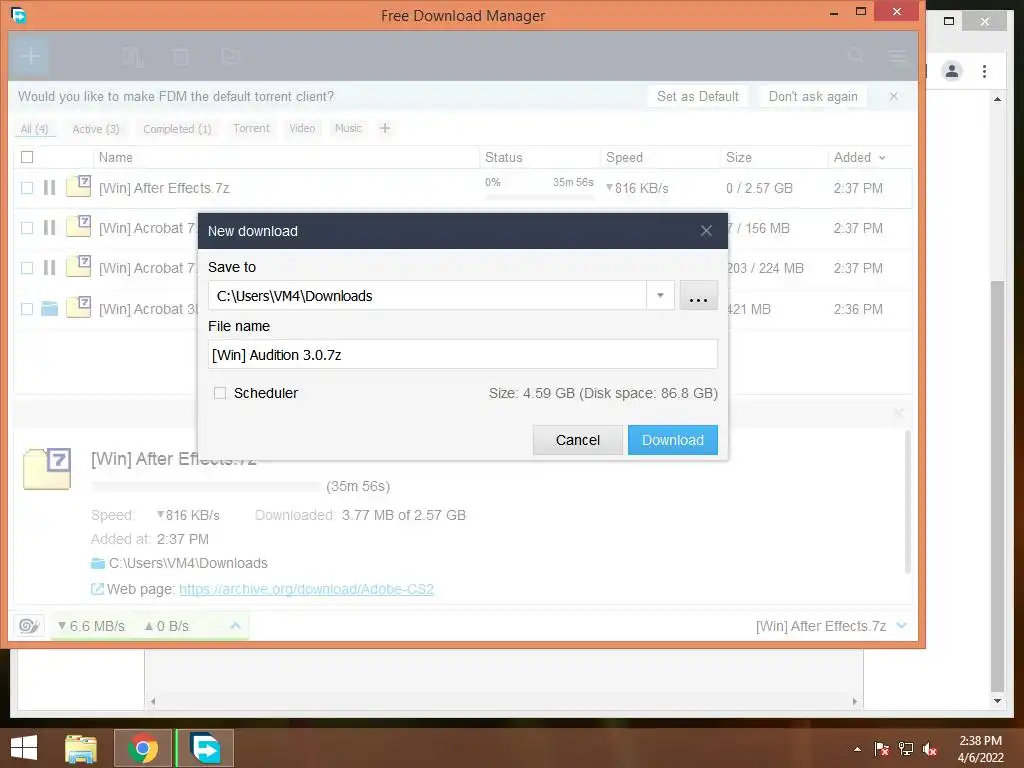The image size is (1024, 768).
Task: Click After Effects progress bar in list
Action: 539,197
